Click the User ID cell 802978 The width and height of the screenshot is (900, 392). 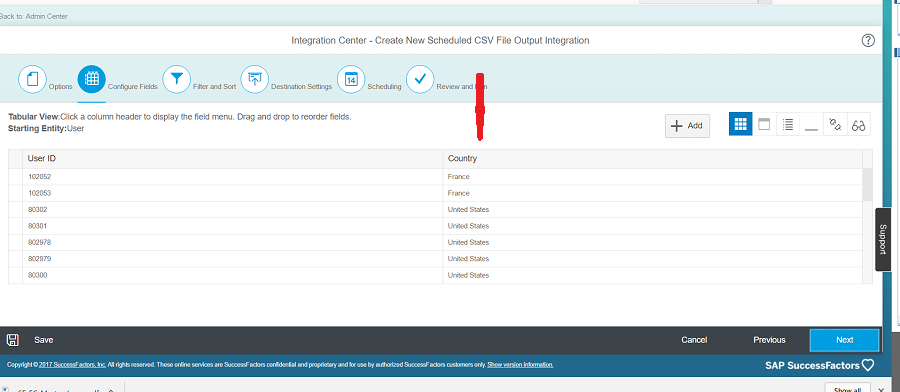coord(232,242)
